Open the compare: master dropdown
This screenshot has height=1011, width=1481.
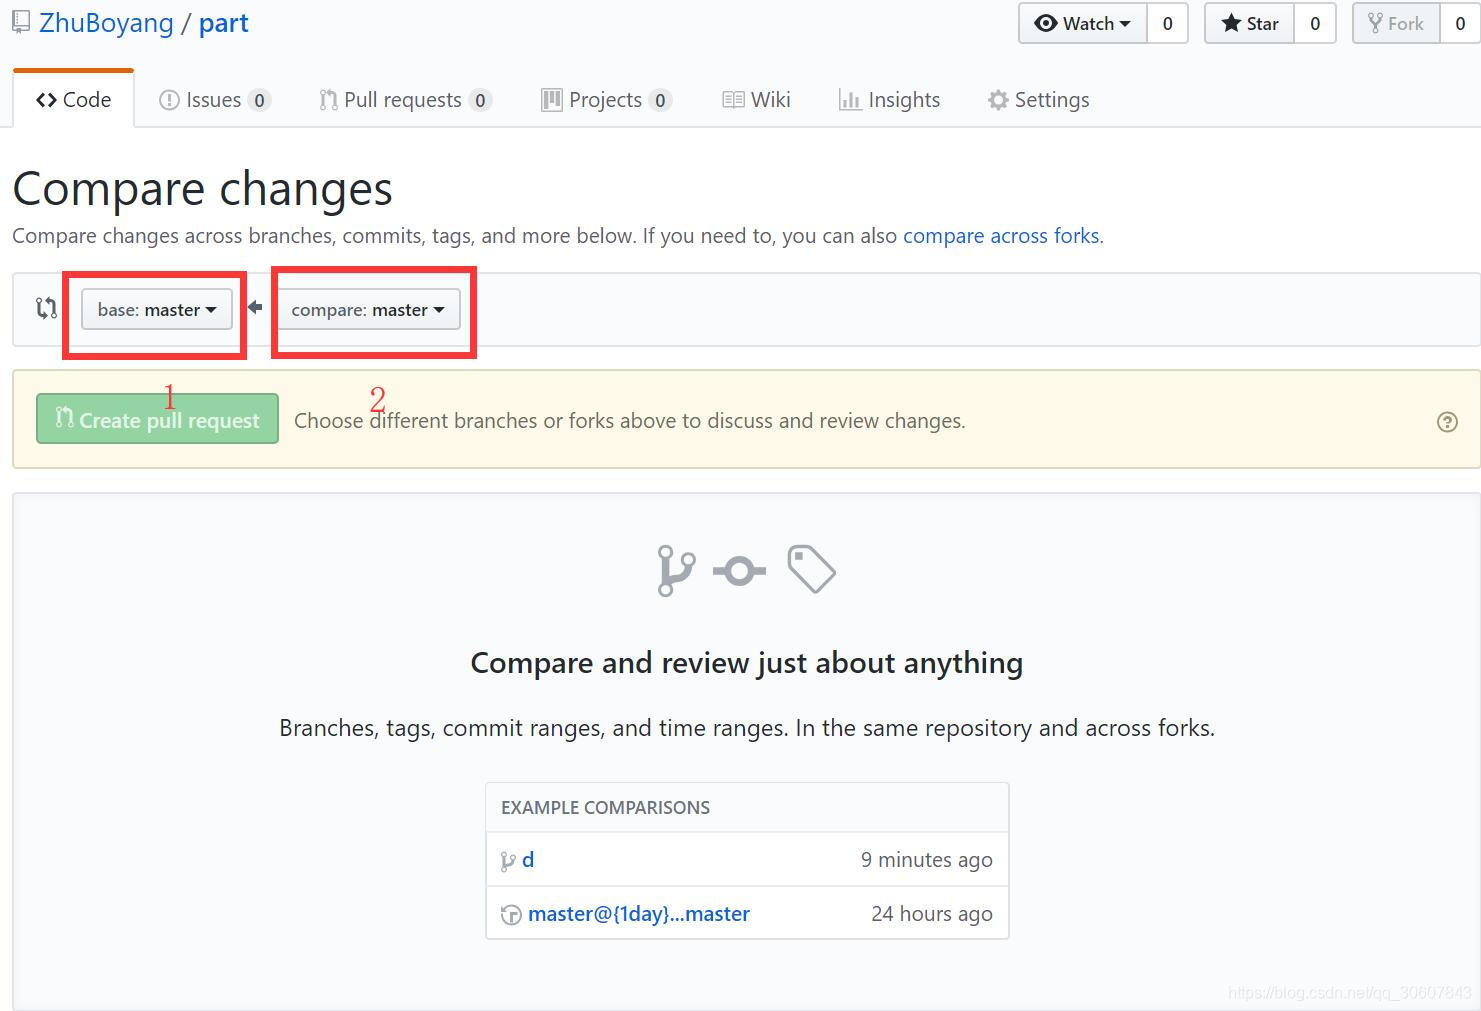point(368,309)
